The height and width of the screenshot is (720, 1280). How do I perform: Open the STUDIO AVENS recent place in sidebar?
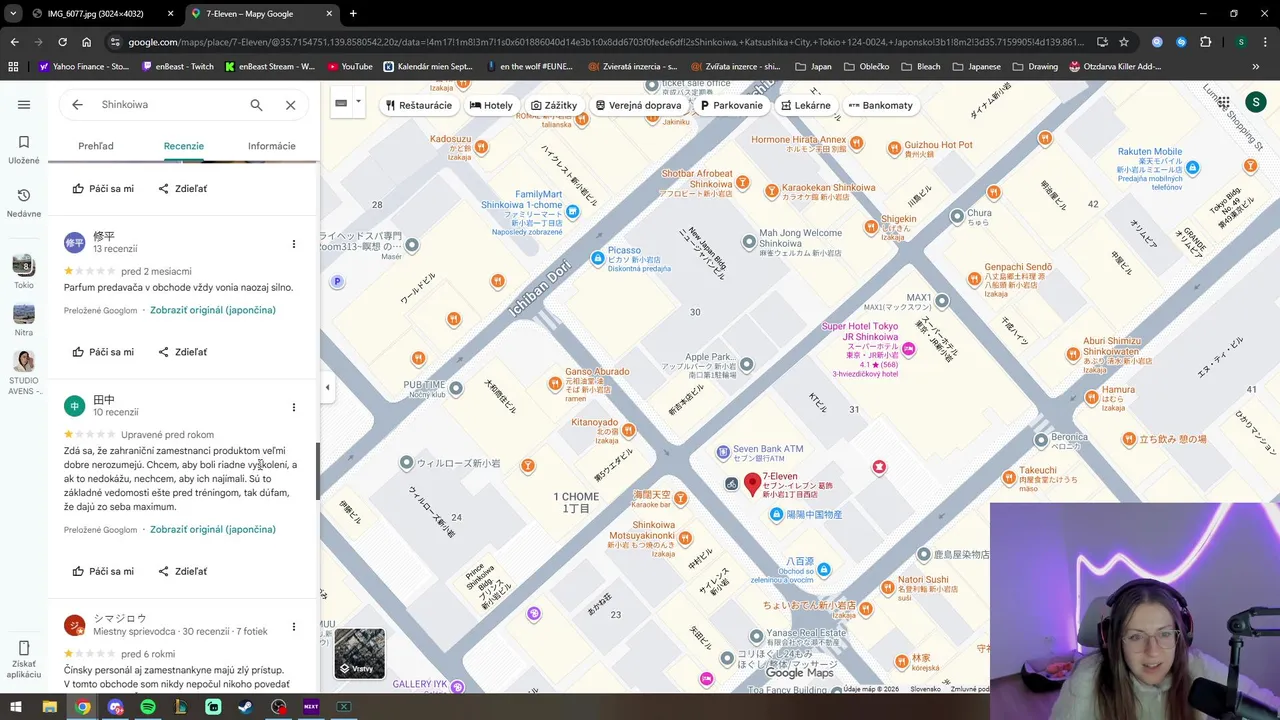24,372
